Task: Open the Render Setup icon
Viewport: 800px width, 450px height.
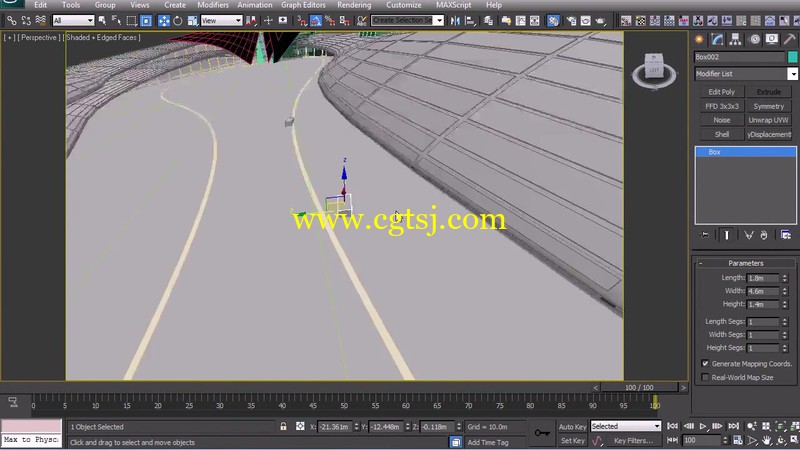Action: click(x=571, y=20)
